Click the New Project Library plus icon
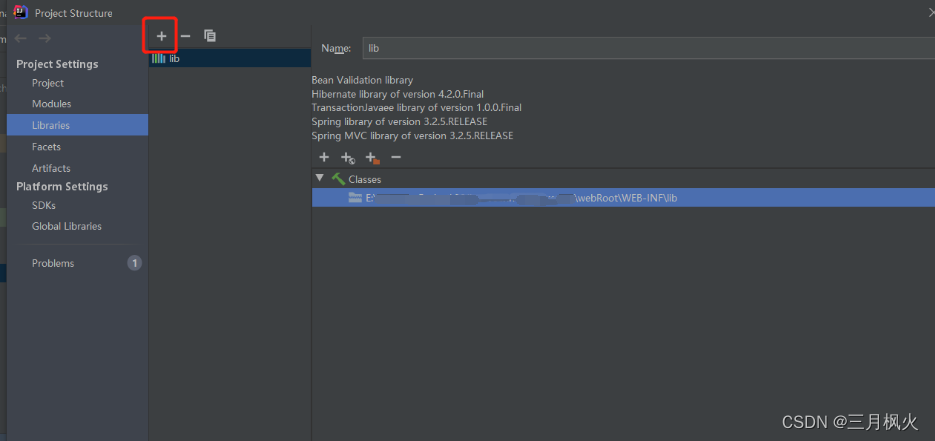The width and height of the screenshot is (935, 441). coord(161,36)
